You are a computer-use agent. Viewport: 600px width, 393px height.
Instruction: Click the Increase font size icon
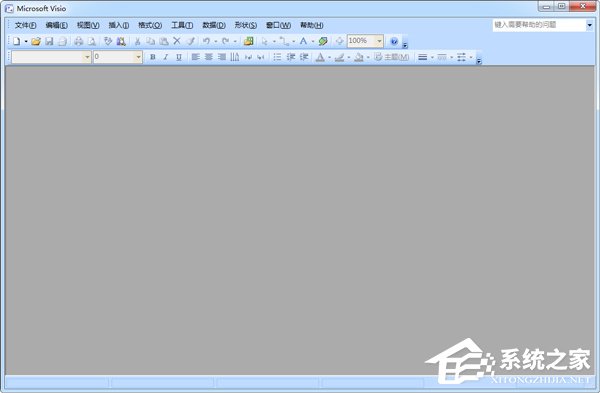pos(261,57)
